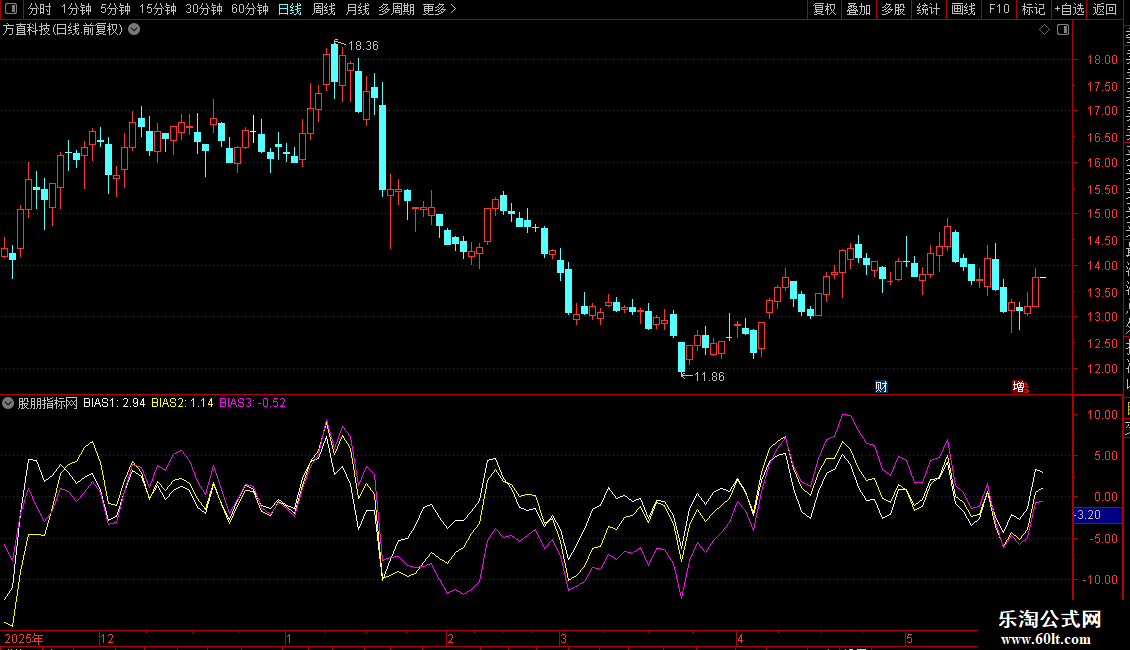
Task: Switch to 月线 monthly chart
Action: tap(357, 9)
